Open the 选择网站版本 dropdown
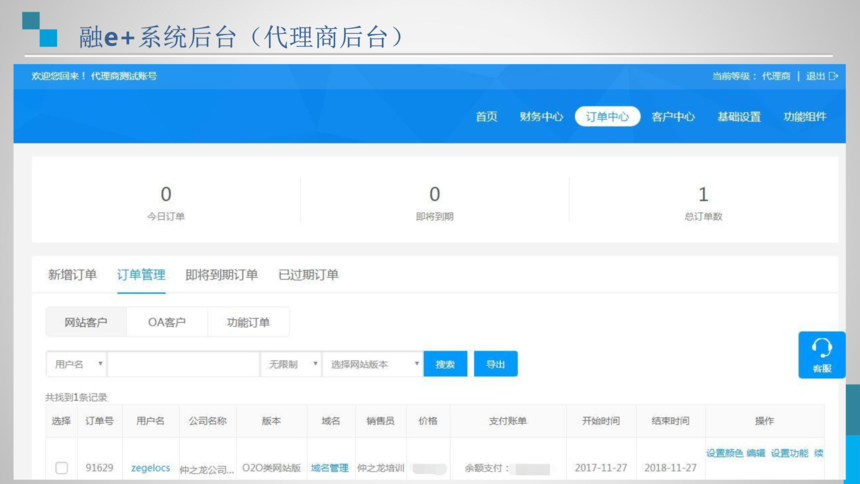The image size is (860, 484). pos(372,365)
